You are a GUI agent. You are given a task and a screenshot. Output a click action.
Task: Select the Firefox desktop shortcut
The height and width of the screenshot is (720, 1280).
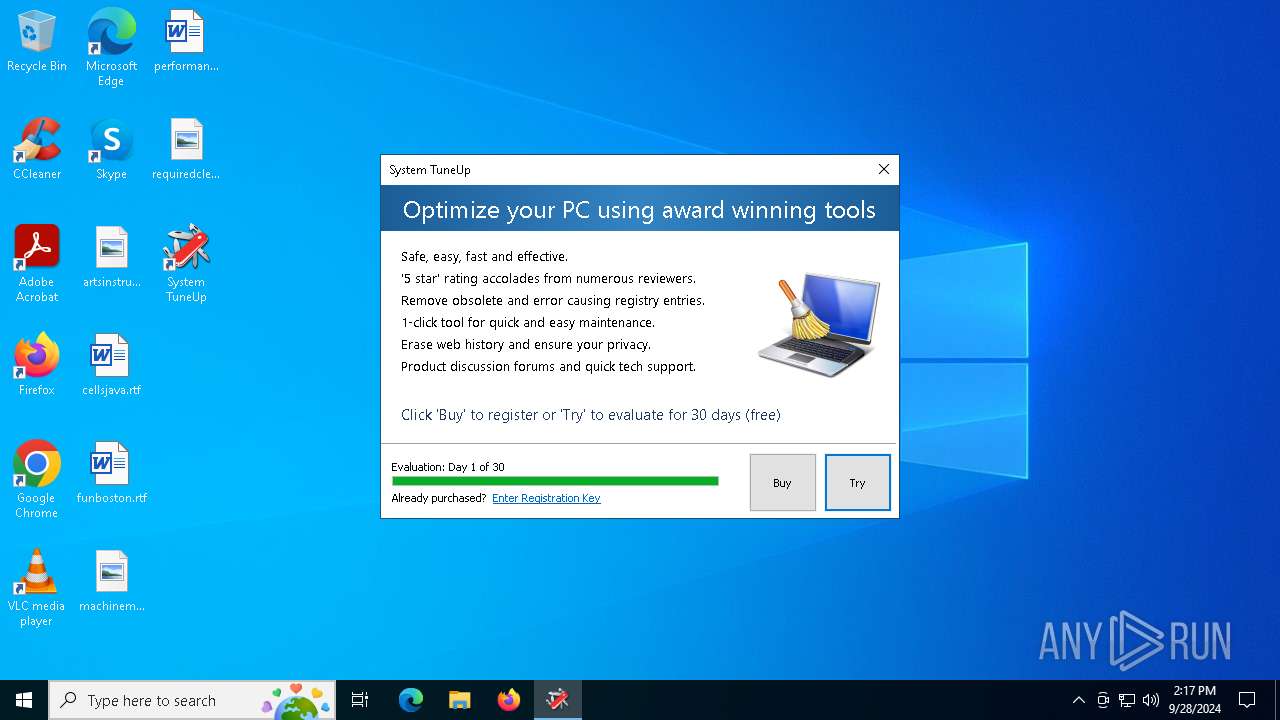click(37, 365)
